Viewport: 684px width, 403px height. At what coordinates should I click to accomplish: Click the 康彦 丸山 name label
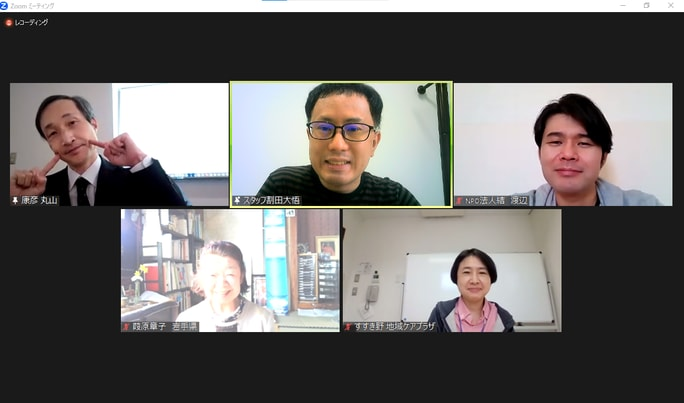point(39,201)
